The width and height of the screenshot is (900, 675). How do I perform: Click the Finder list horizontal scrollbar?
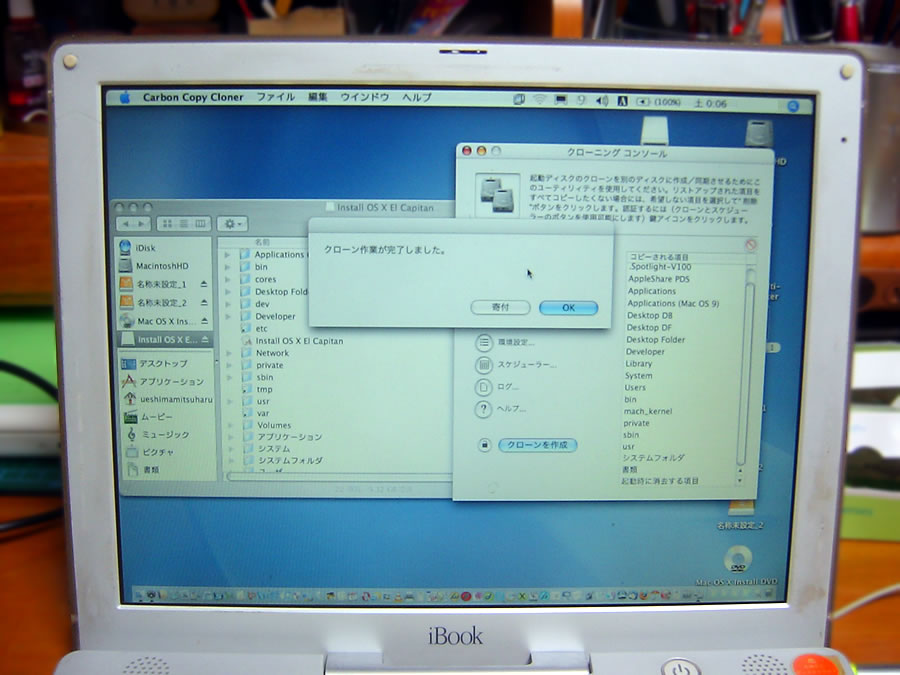coord(340,476)
